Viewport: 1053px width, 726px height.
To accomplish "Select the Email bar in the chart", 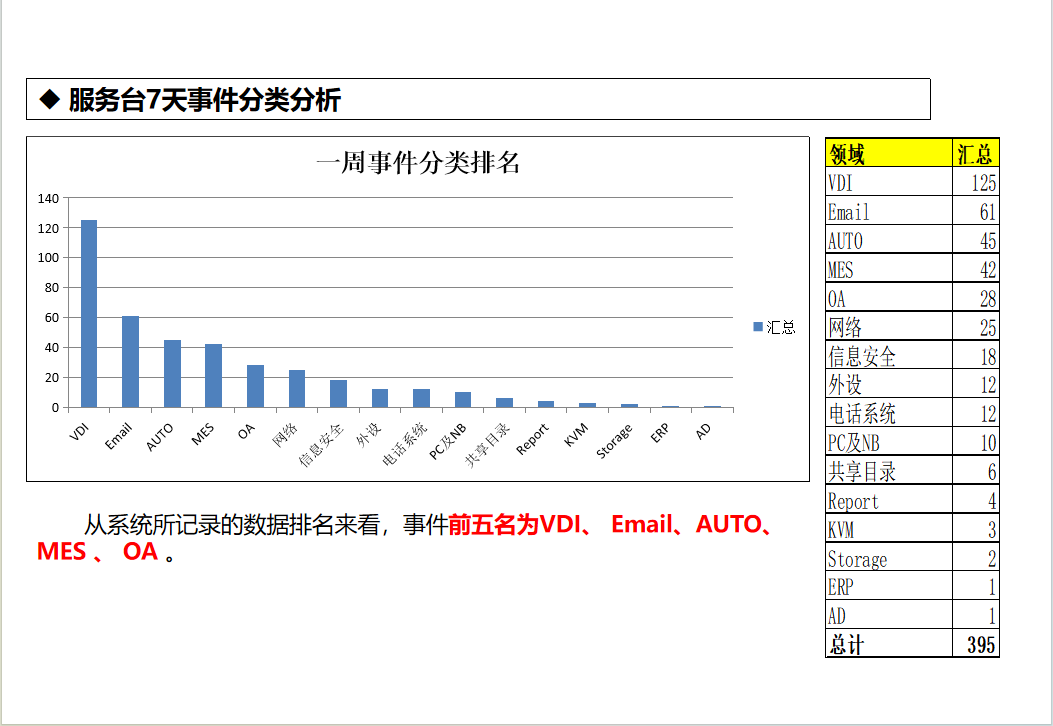I will coord(130,361).
